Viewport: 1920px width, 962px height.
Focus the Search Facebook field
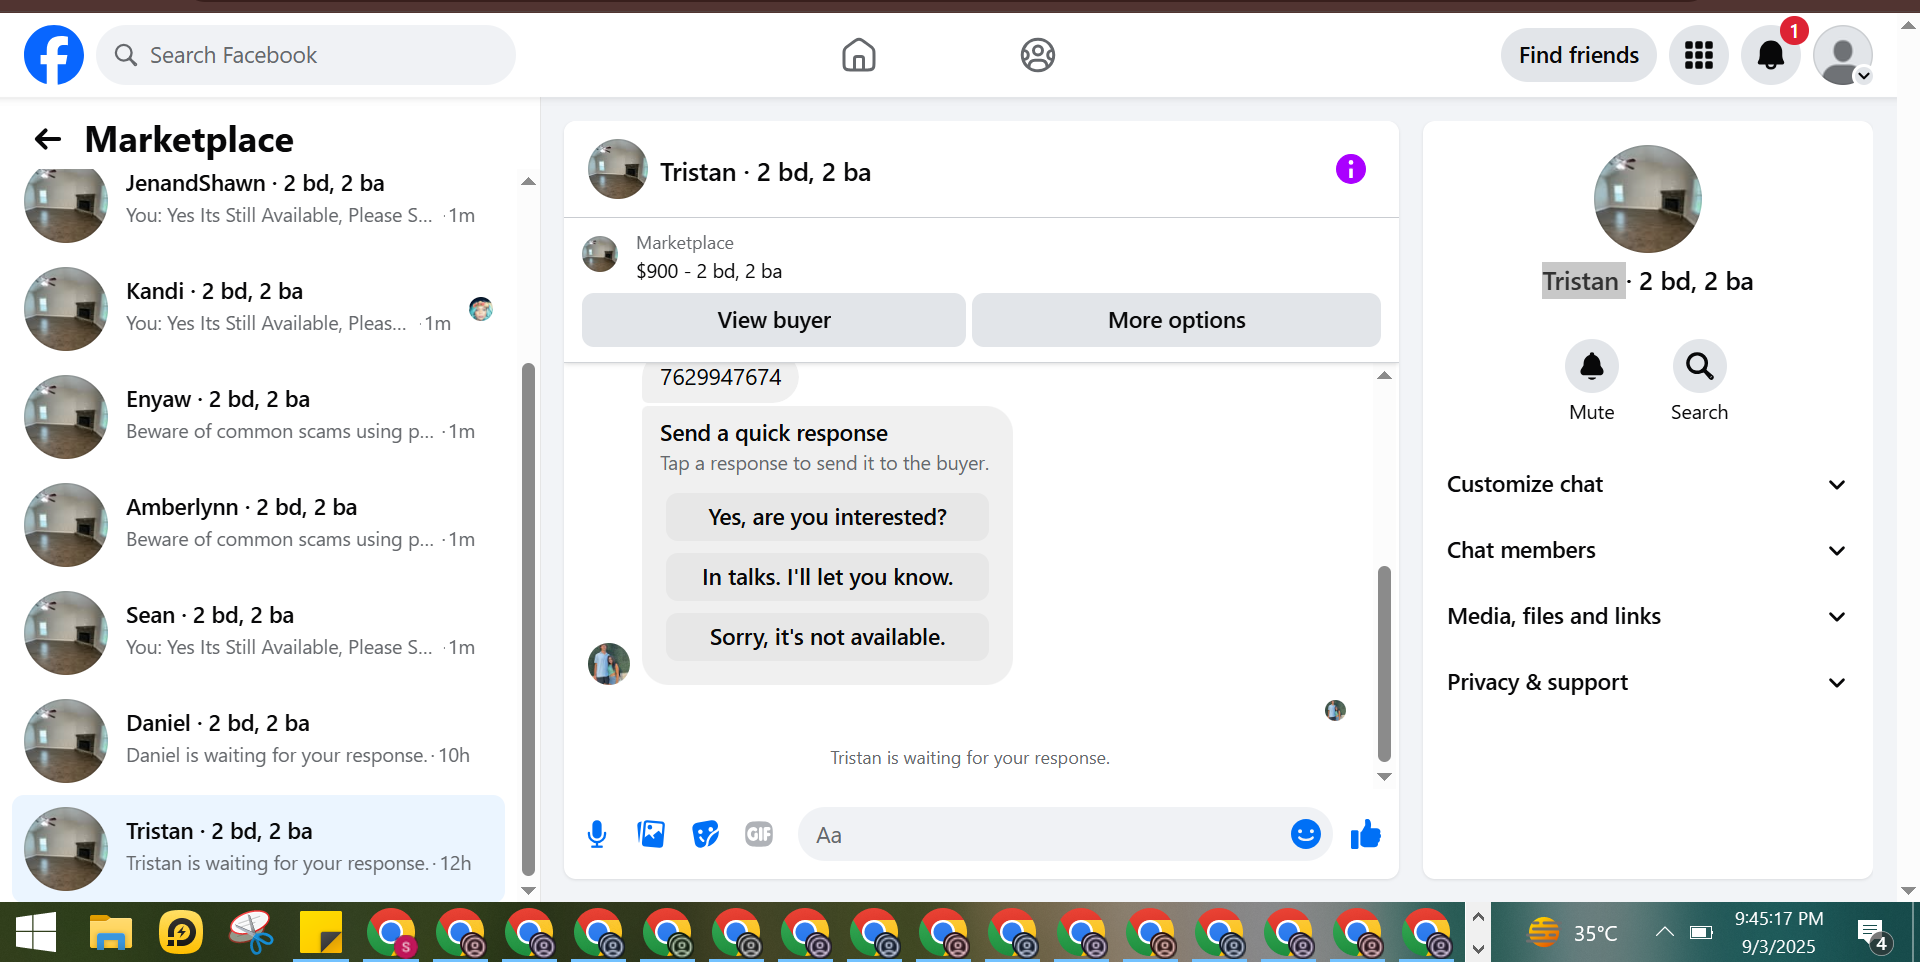point(306,55)
